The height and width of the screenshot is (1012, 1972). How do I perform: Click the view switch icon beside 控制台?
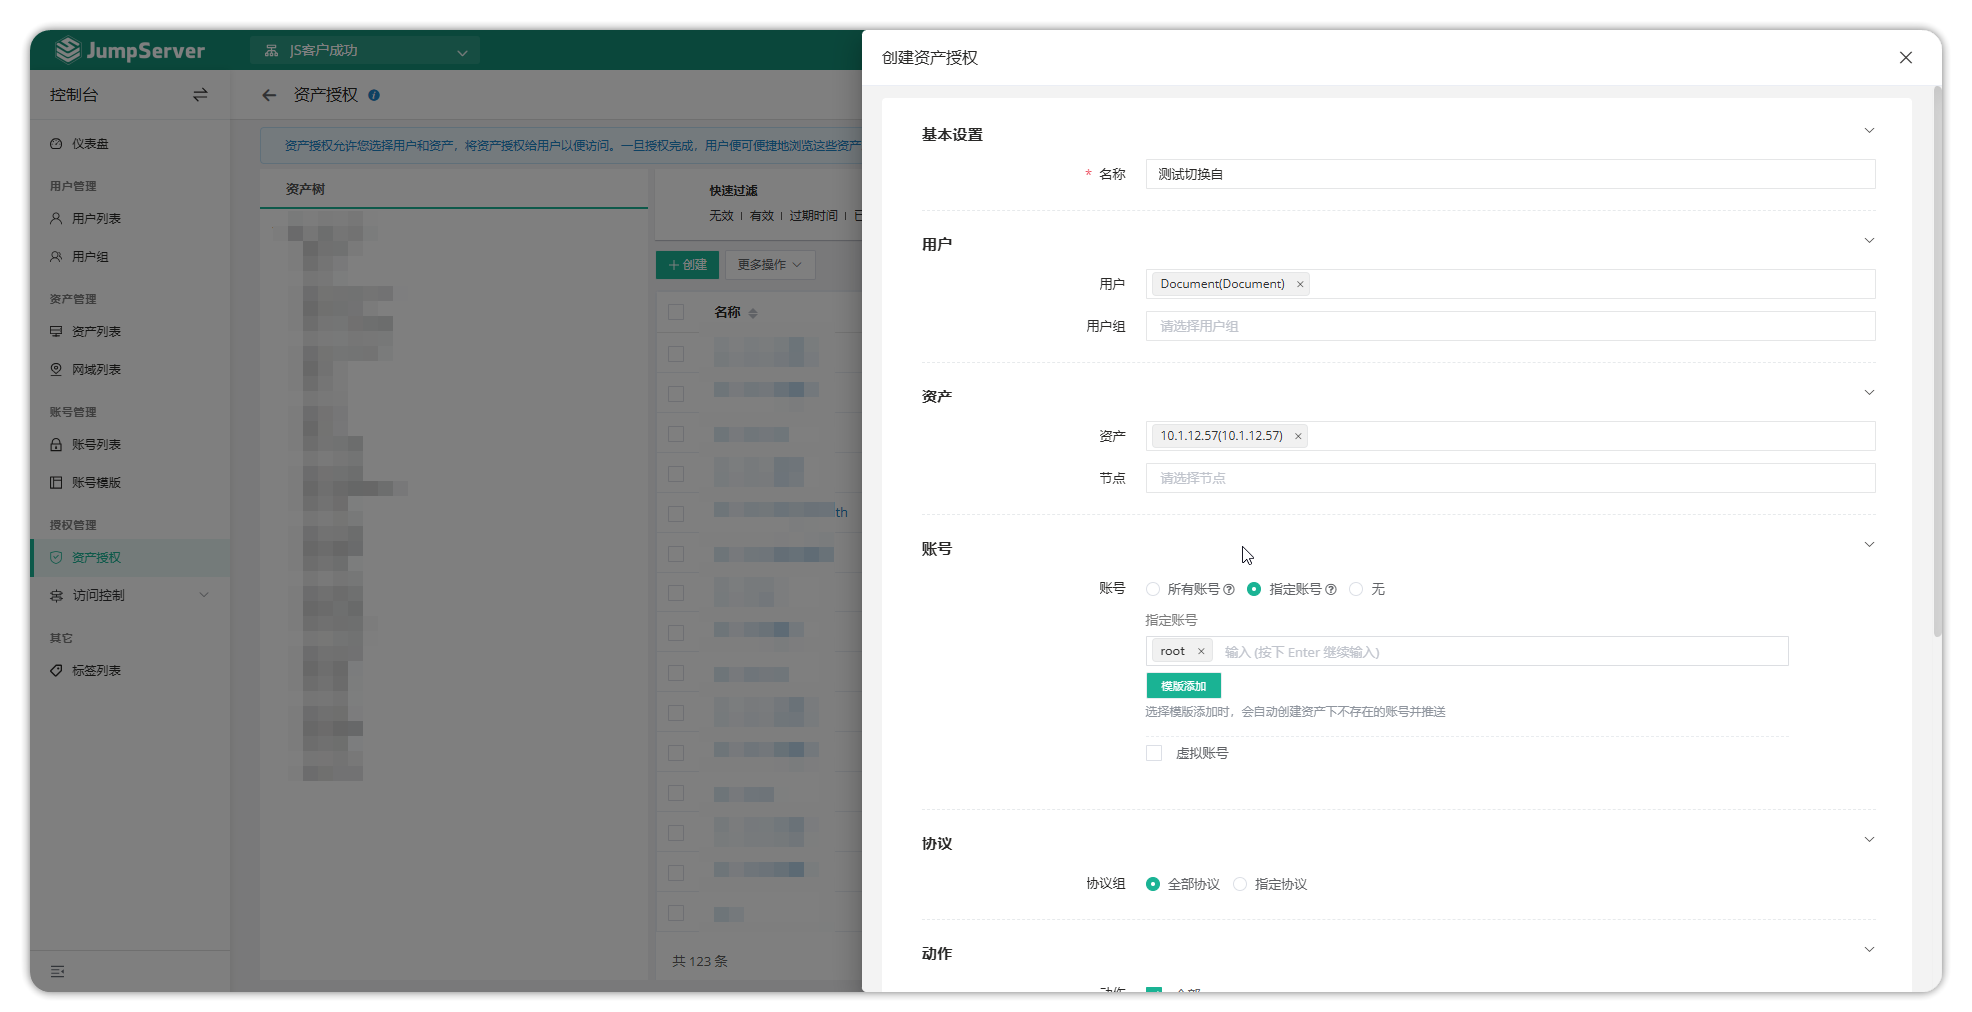(x=200, y=95)
